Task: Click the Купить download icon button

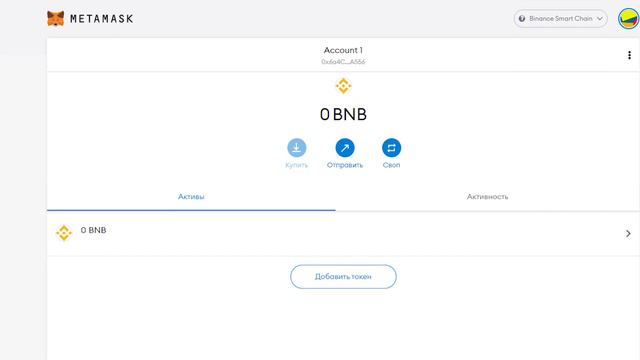Action: click(297, 148)
